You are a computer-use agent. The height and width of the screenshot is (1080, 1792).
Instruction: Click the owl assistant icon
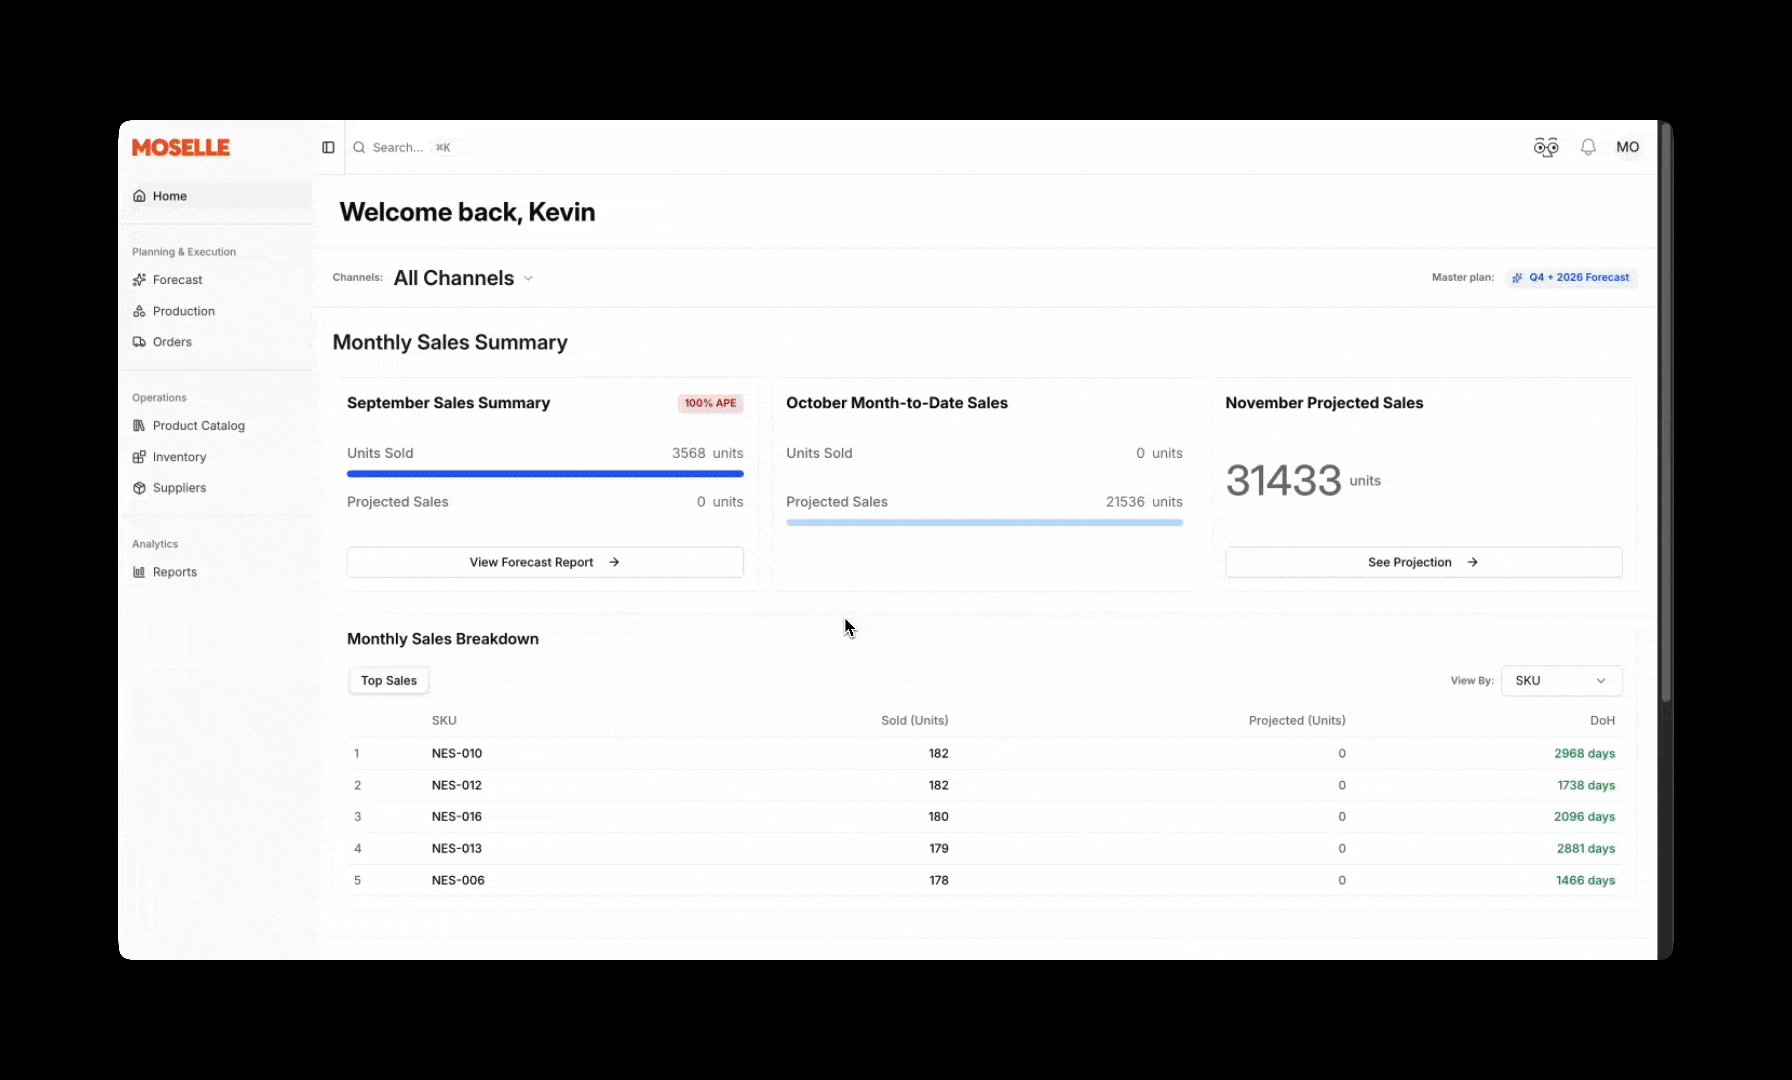(x=1546, y=147)
